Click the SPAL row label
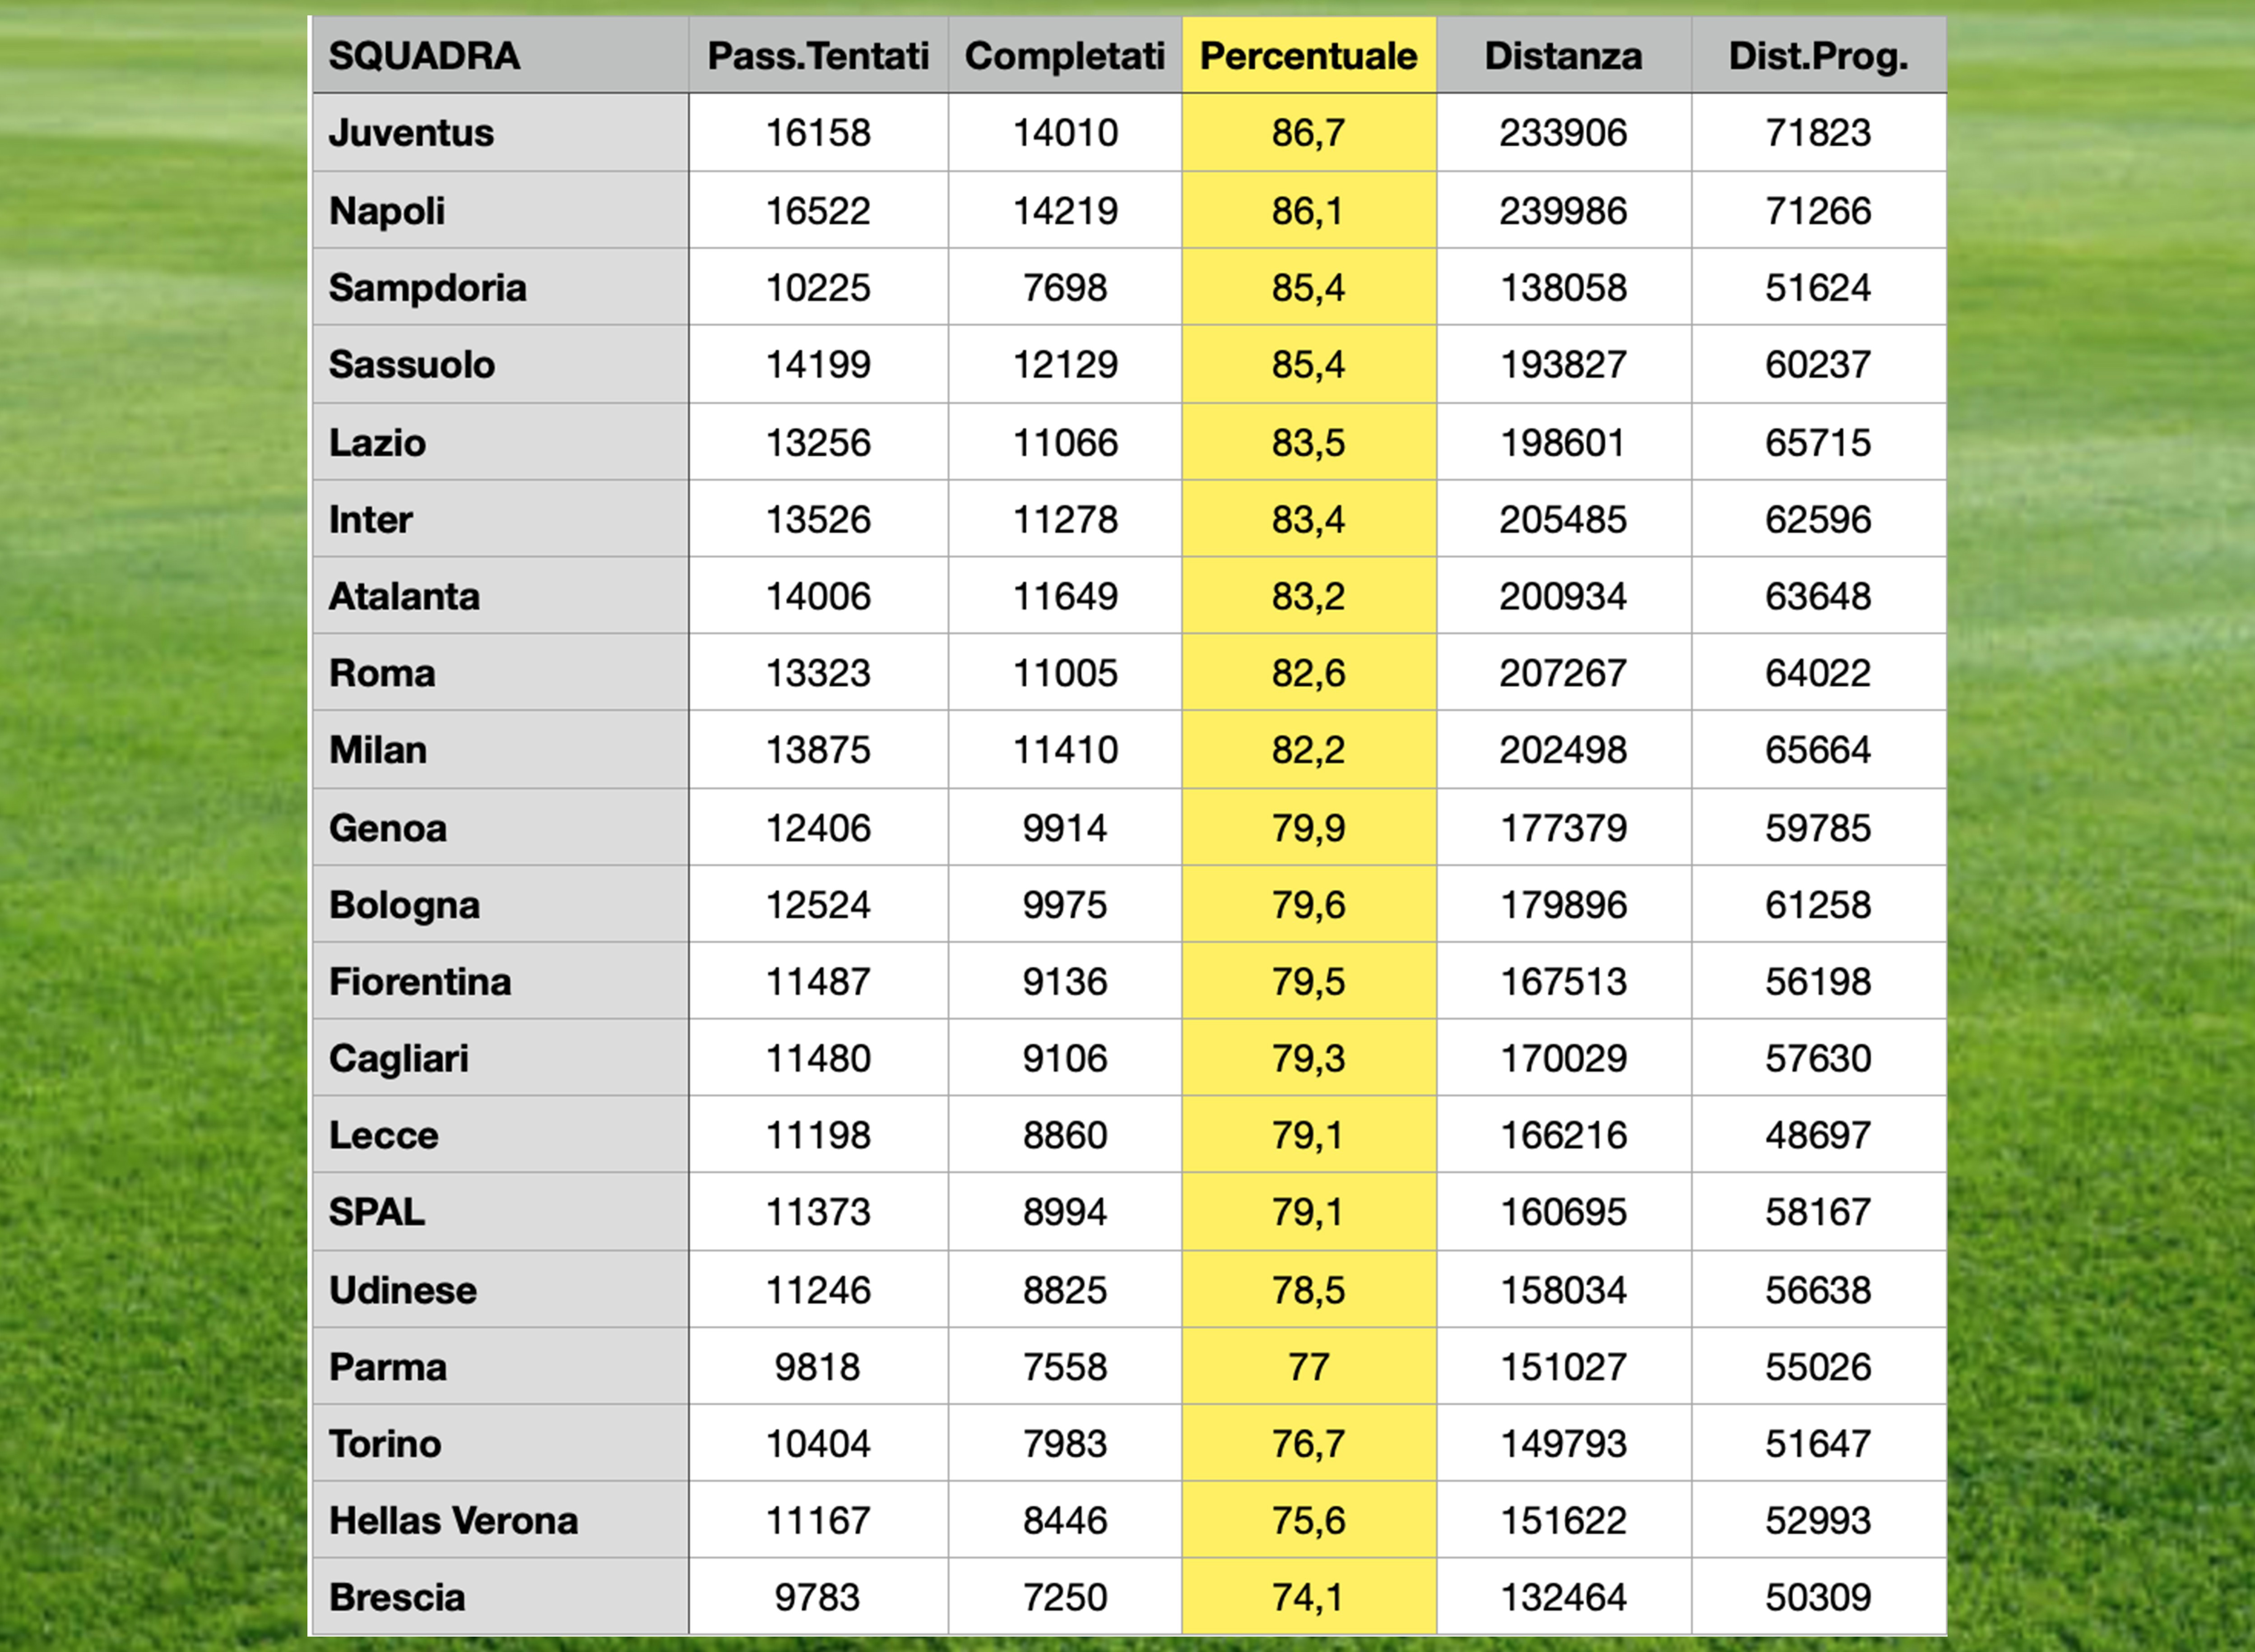The width and height of the screenshot is (2255, 1652). click(500, 1212)
